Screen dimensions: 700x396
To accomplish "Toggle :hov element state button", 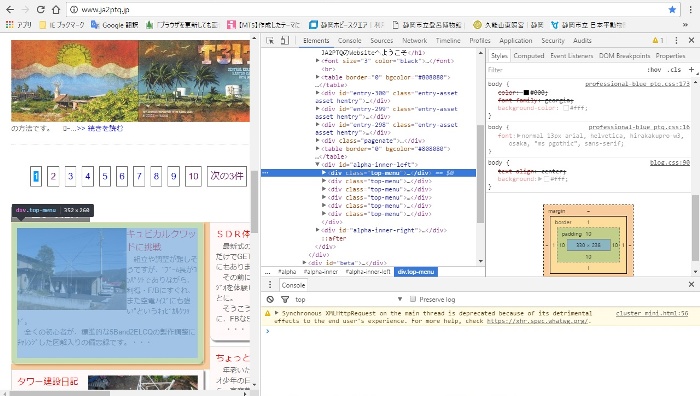I will (654, 70).
